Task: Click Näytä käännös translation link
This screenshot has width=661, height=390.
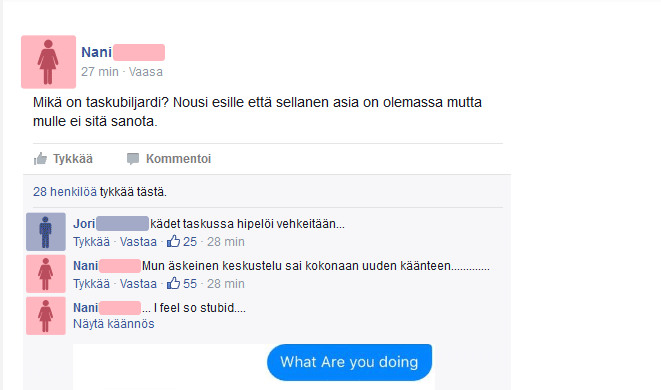Action: pyautogui.click(x=114, y=324)
